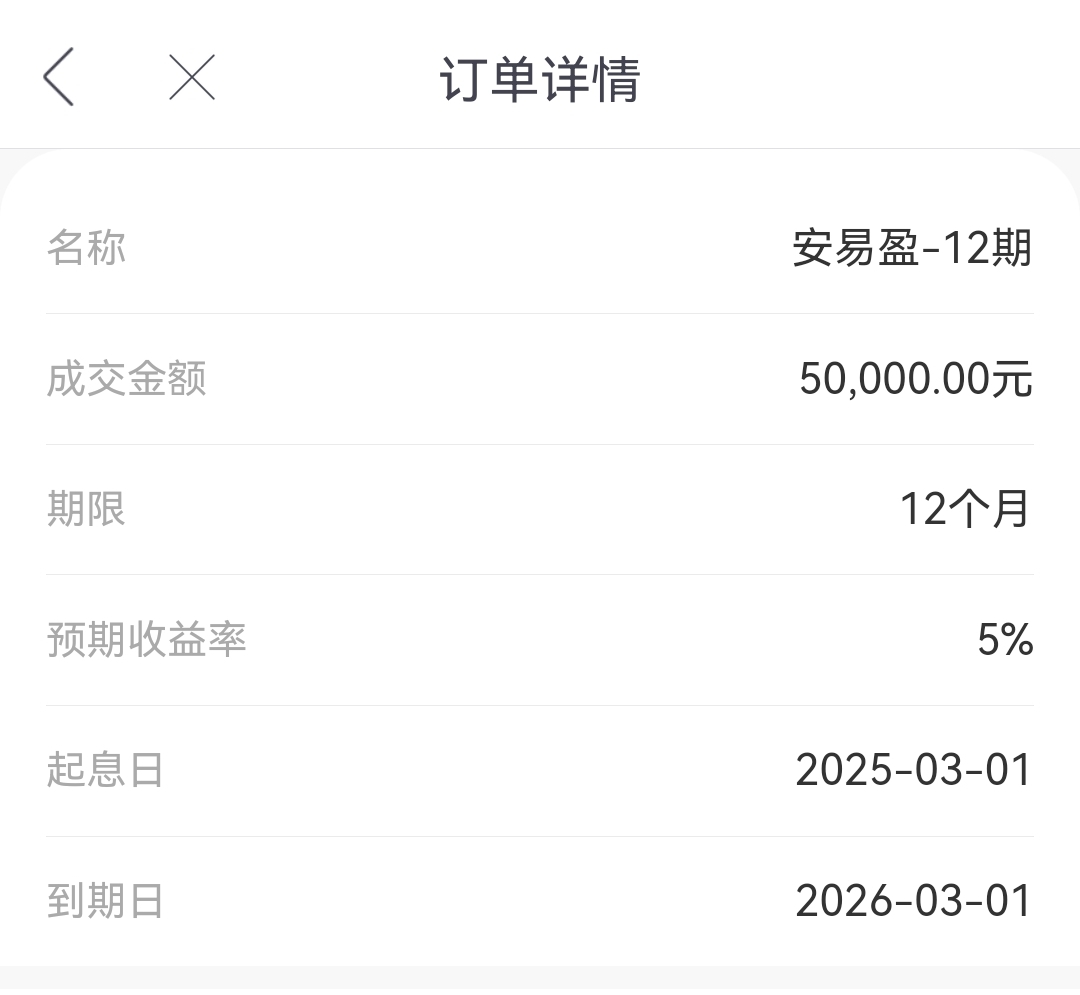
Task: Select the 预期收益率 label
Action: (x=147, y=639)
